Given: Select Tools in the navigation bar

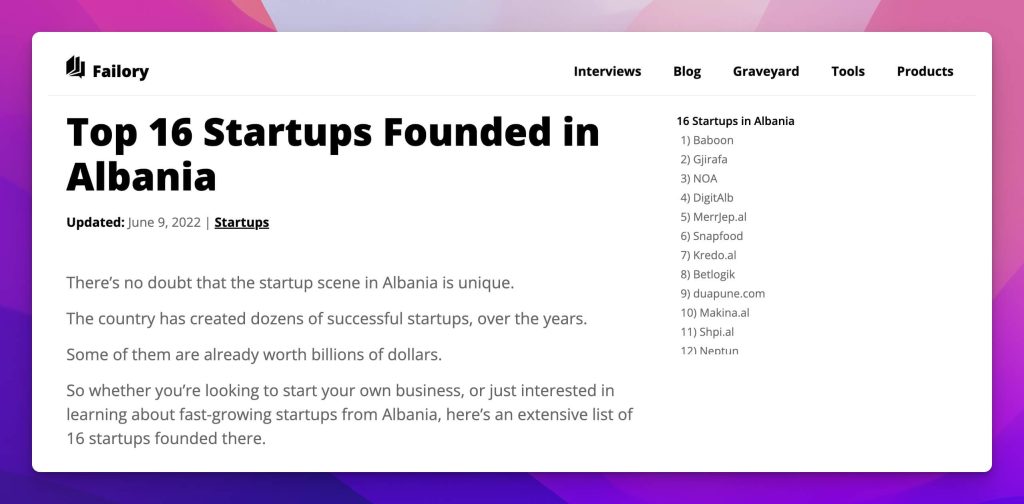Looking at the screenshot, I should point(848,71).
